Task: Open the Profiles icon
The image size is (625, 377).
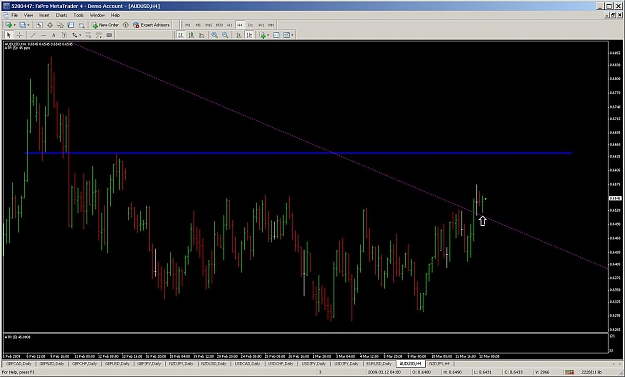Action: [x=22, y=25]
